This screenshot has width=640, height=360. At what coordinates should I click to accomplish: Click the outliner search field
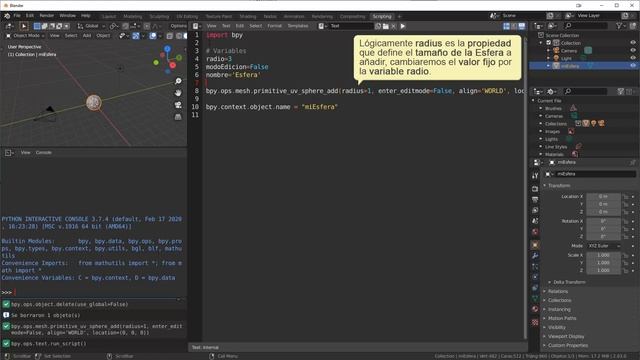pyautogui.click(x=586, y=26)
